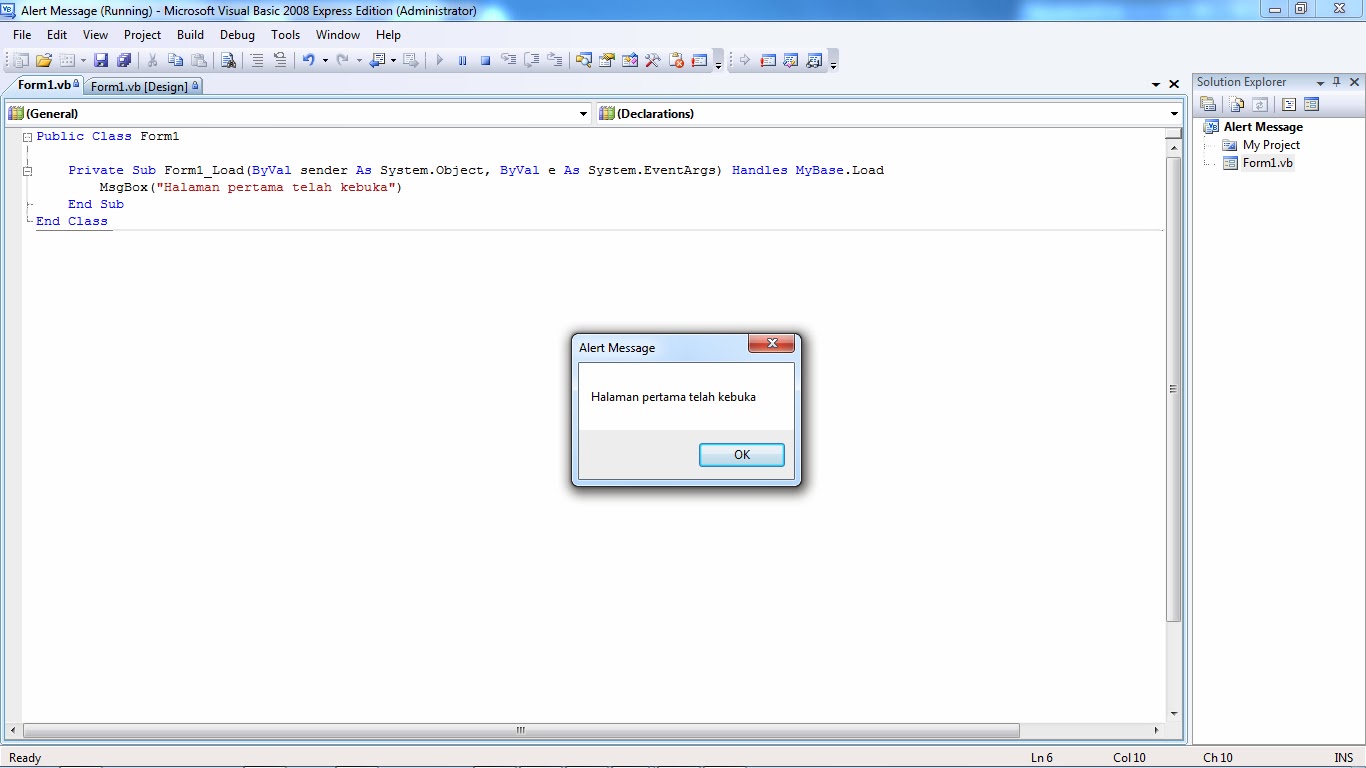
Task: Click the Step Into toolbar icon
Action: [508, 60]
